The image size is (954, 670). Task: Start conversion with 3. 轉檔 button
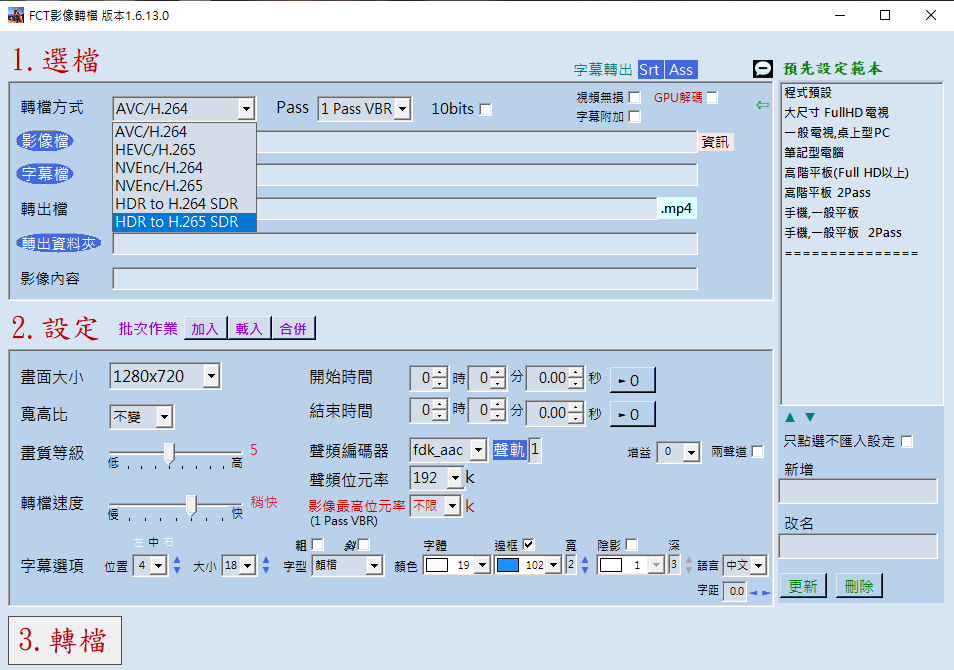point(64,640)
